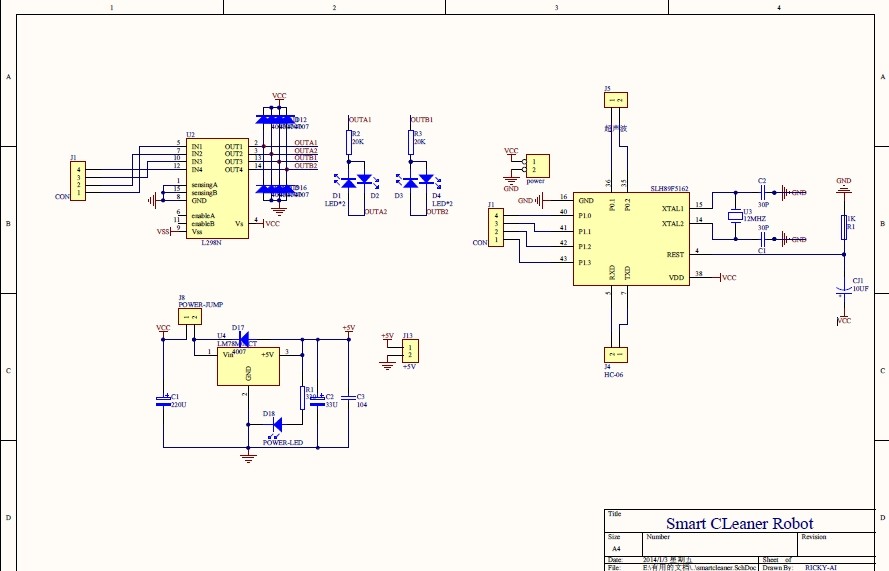The height and width of the screenshot is (571, 889).
Task: Select the D18 POWER-LED diode
Action: pos(268,426)
